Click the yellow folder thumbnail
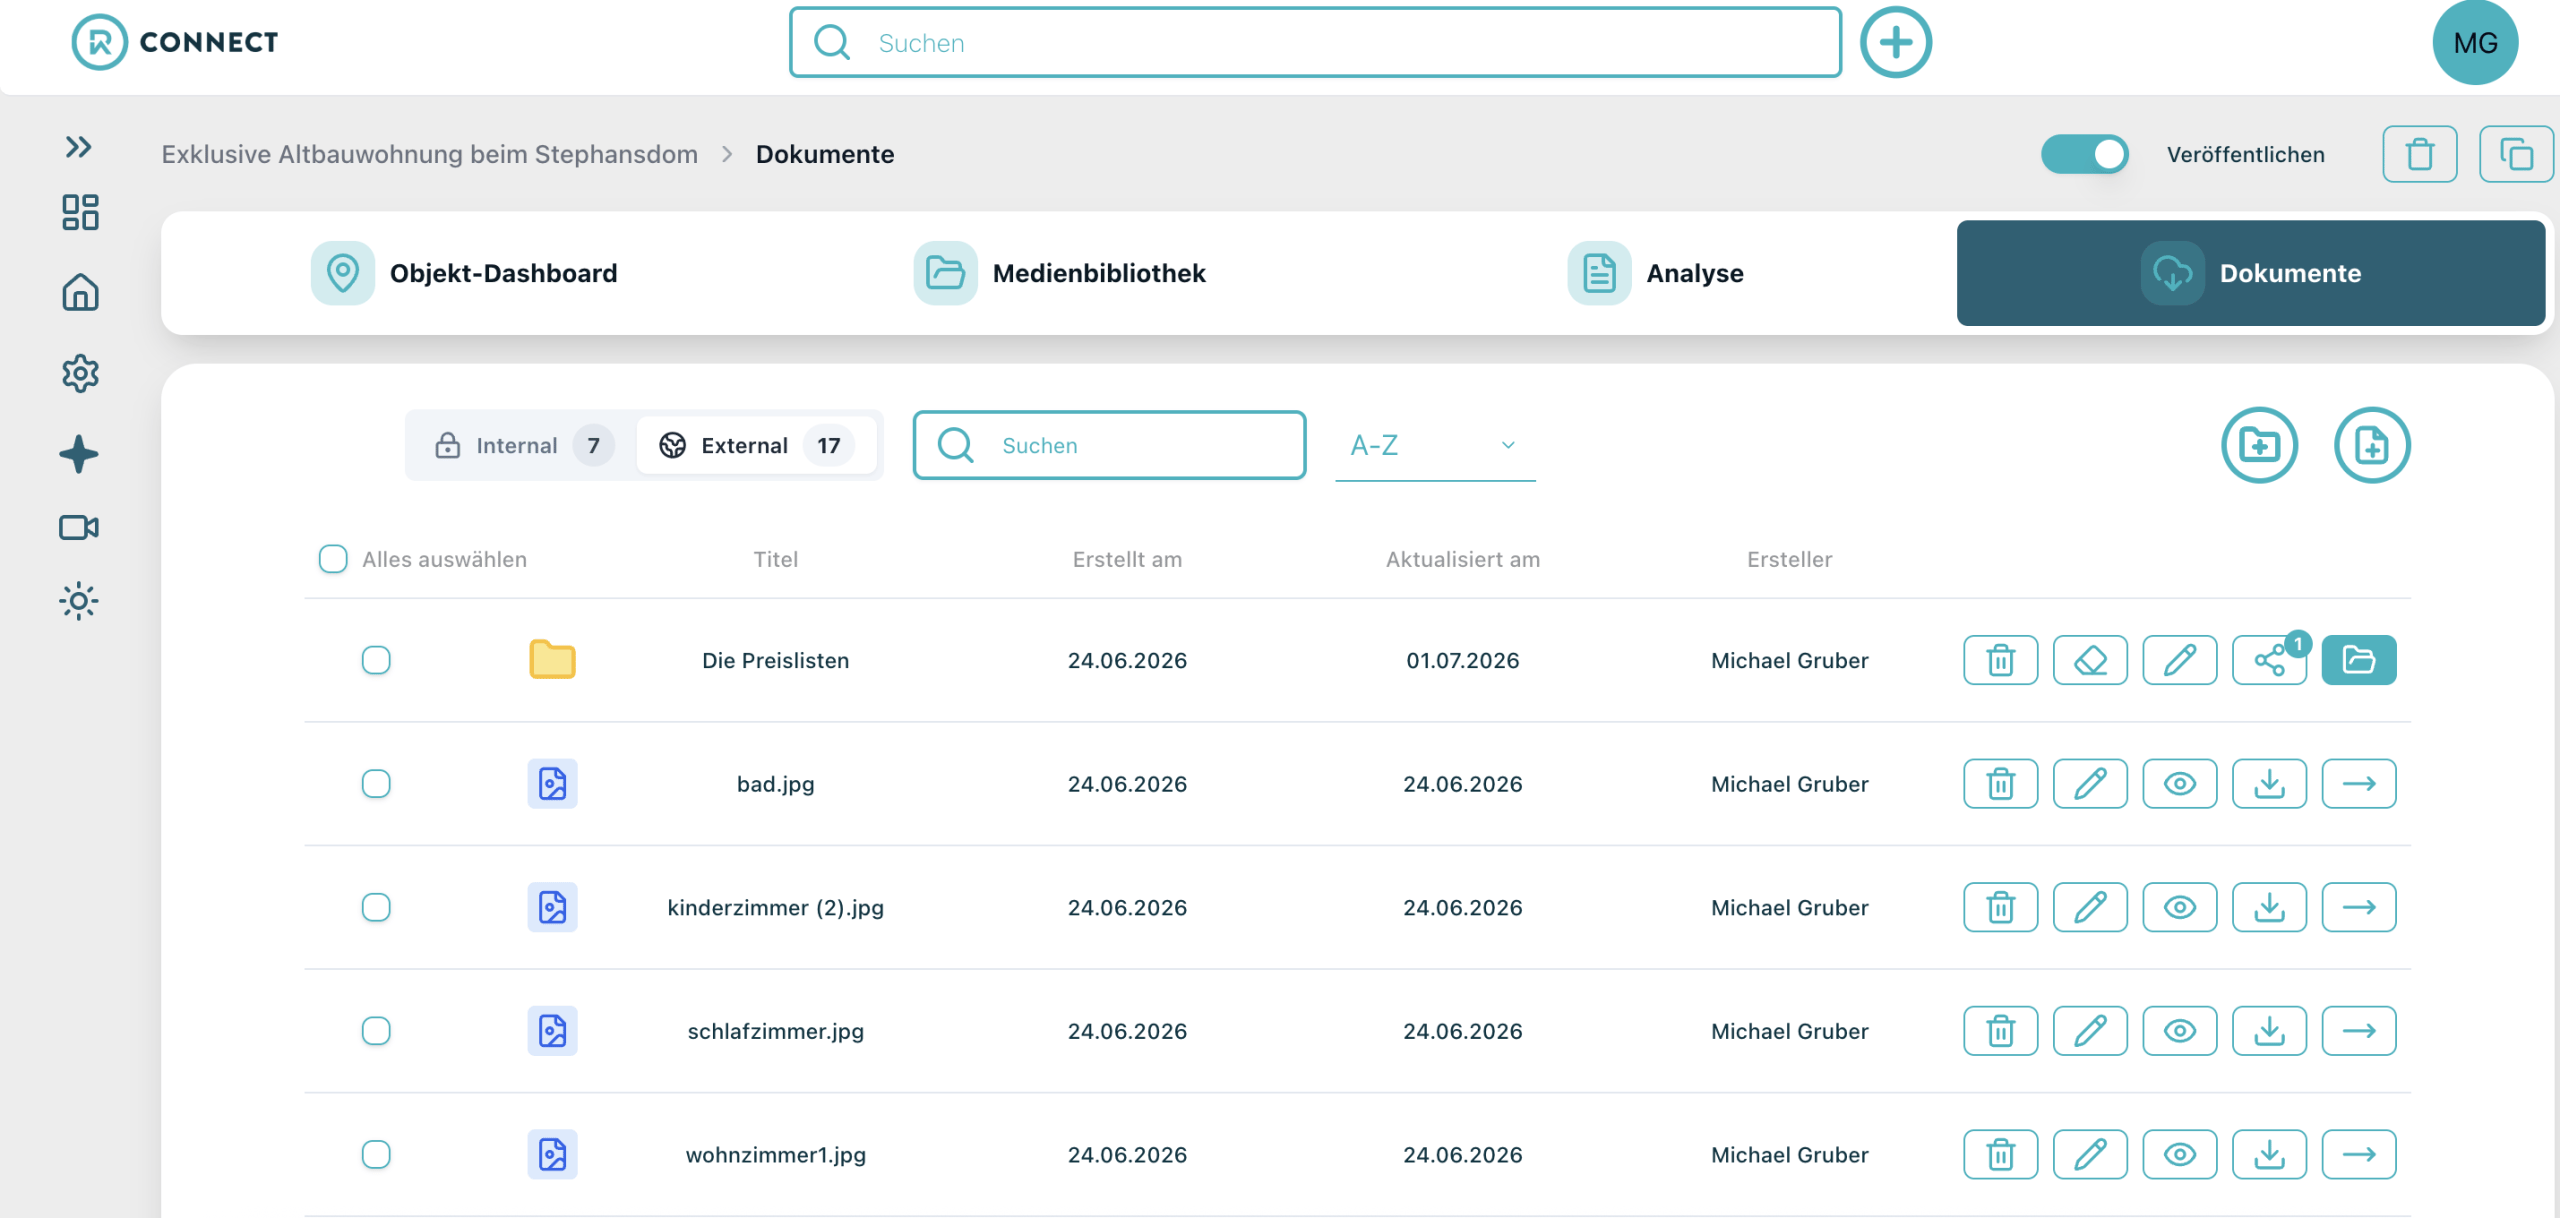The height and width of the screenshot is (1218, 2560). pos(552,660)
